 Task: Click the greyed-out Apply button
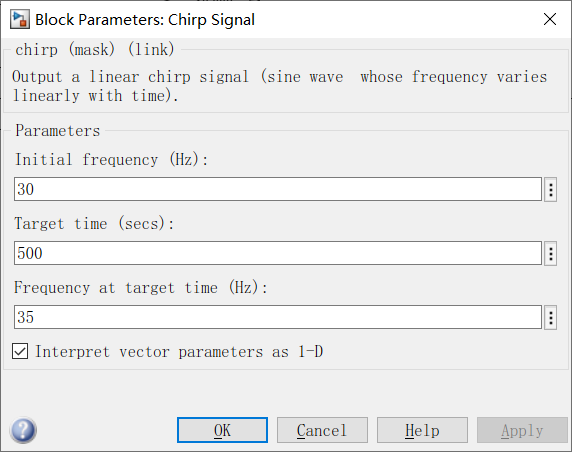point(522,430)
